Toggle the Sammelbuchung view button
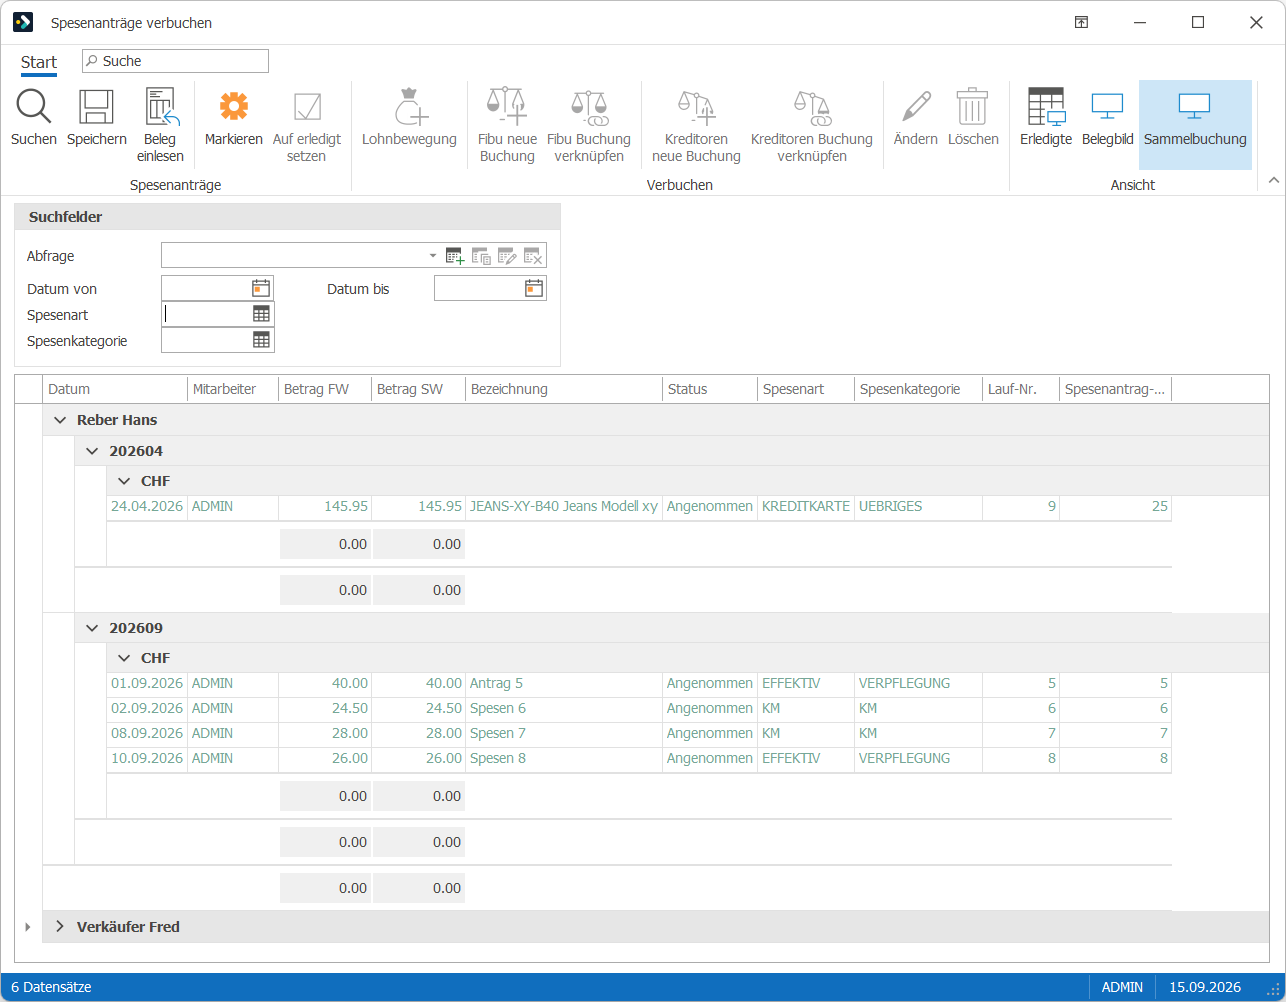The height and width of the screenshot is (1002, 1286). (x=1195, y=125)
